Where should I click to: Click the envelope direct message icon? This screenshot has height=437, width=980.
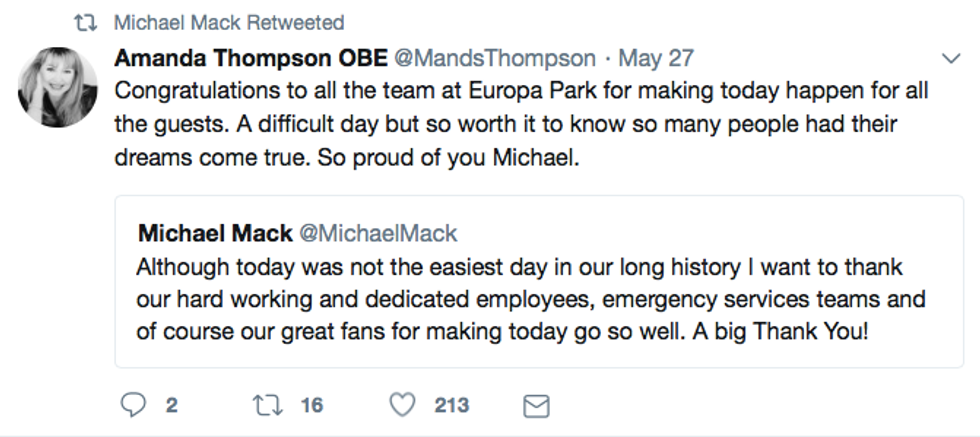point(537,405)
